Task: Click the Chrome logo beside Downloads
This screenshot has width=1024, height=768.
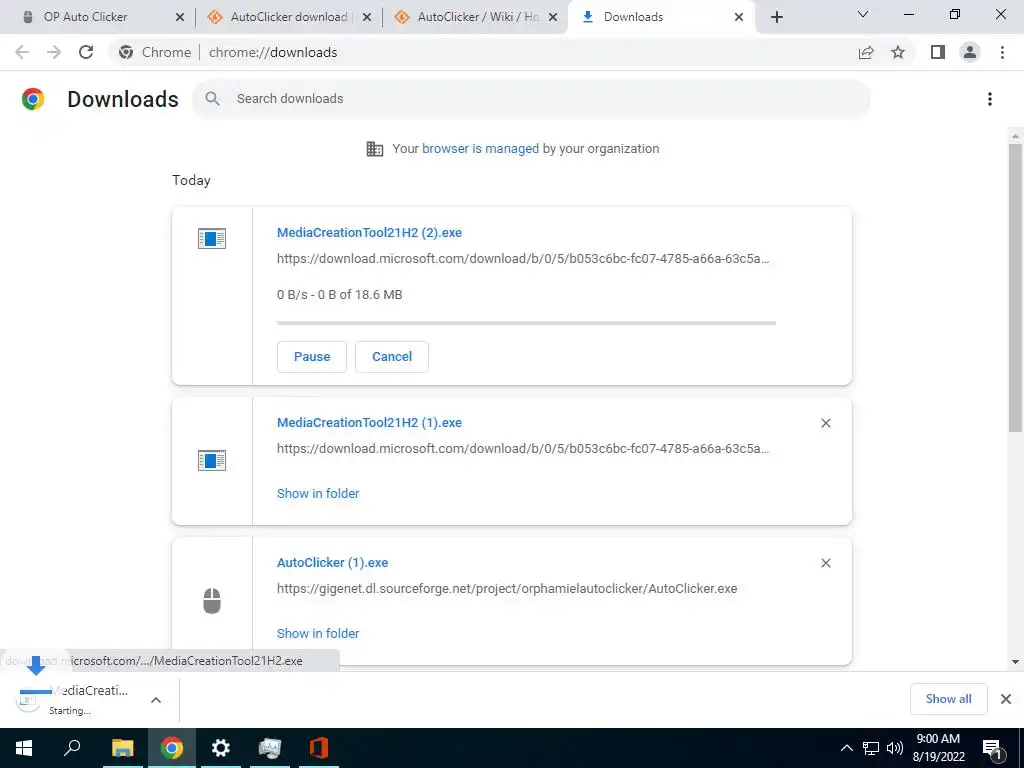Action: click(33, 99)
